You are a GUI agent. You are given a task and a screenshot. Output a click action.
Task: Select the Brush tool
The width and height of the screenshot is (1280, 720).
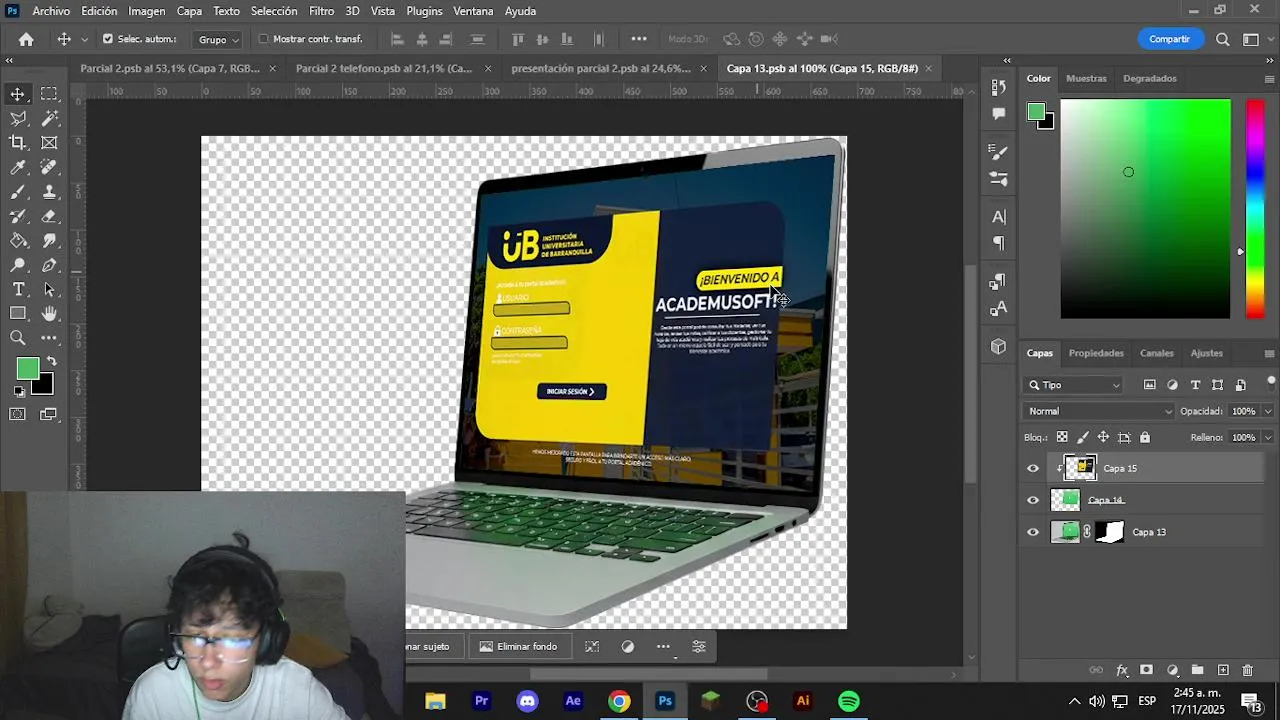(18, 192)
